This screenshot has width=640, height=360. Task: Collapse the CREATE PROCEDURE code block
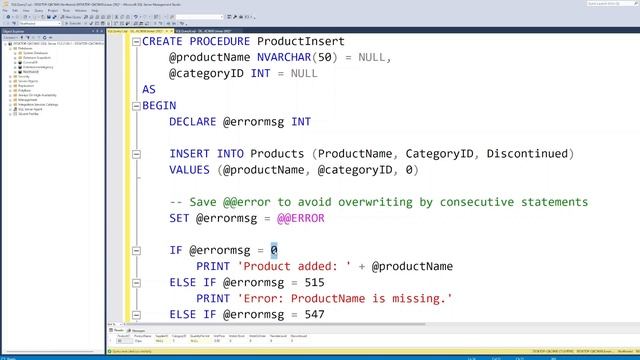coord(136,42)
